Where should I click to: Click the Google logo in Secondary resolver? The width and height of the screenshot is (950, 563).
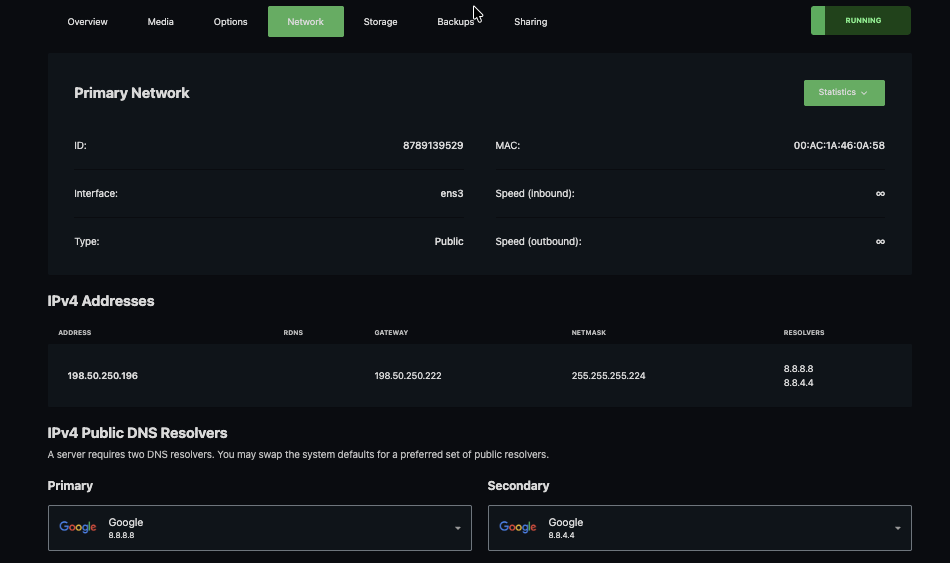pyautogui.click(x=517, y=527)
